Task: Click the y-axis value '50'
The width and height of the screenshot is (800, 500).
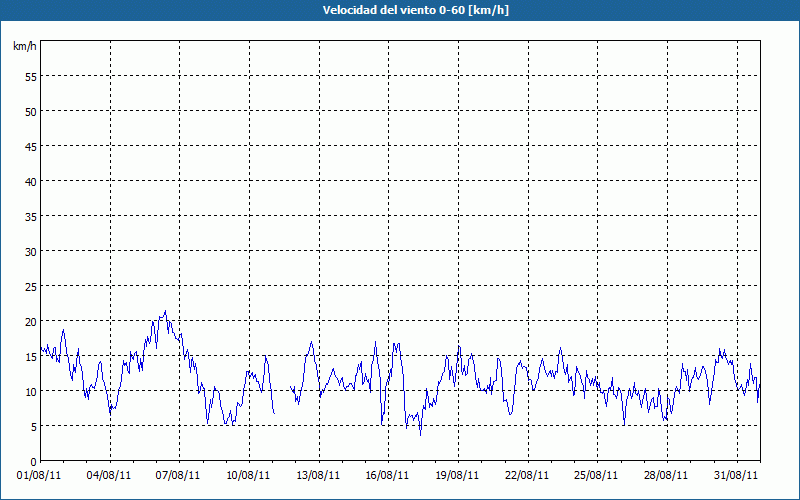Action: coord(31,112)
